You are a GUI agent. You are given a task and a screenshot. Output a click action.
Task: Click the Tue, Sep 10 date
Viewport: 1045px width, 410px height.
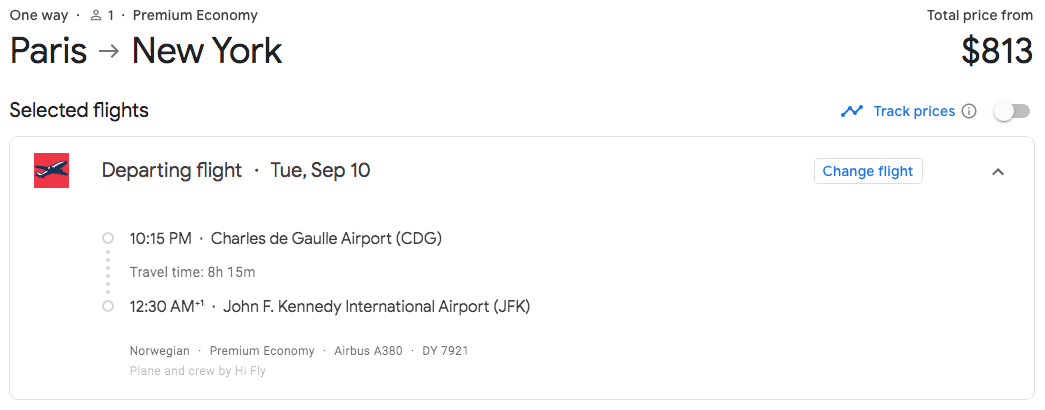(320, 170)
